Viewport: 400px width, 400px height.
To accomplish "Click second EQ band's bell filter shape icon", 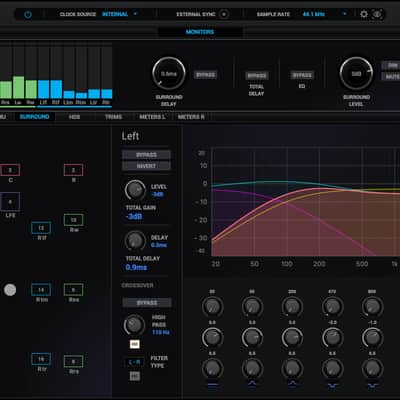I will [252, 384].
